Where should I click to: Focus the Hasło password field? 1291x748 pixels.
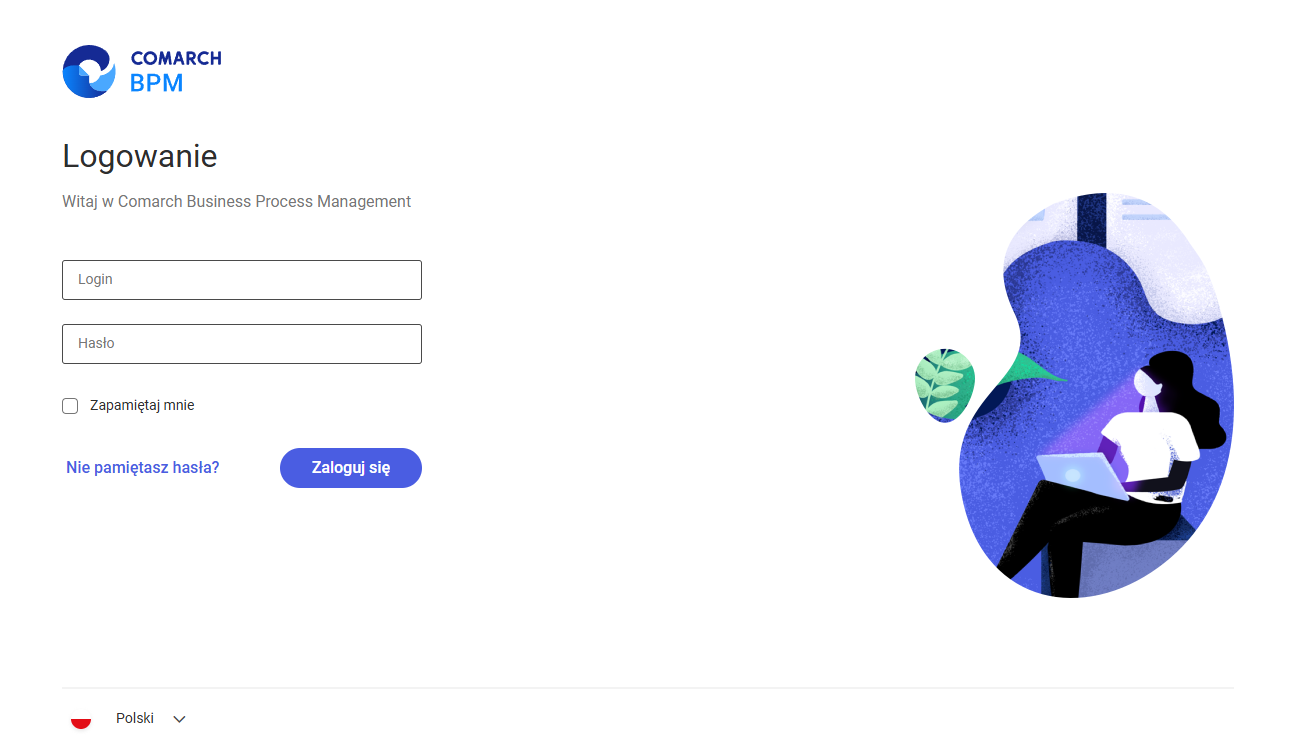(x=242, y=344)
